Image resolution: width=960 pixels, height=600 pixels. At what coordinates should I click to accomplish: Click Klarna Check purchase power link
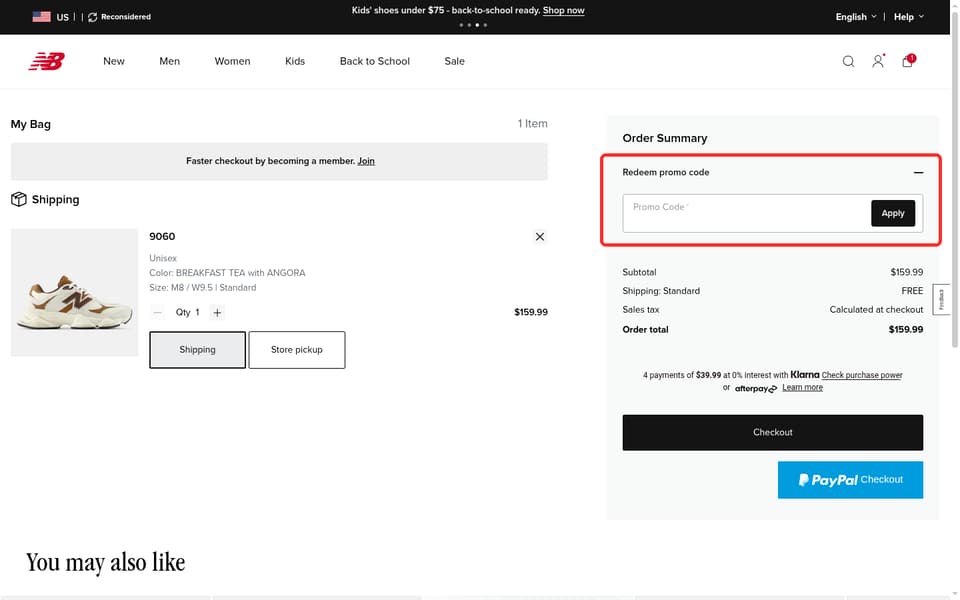coord(861,375)
